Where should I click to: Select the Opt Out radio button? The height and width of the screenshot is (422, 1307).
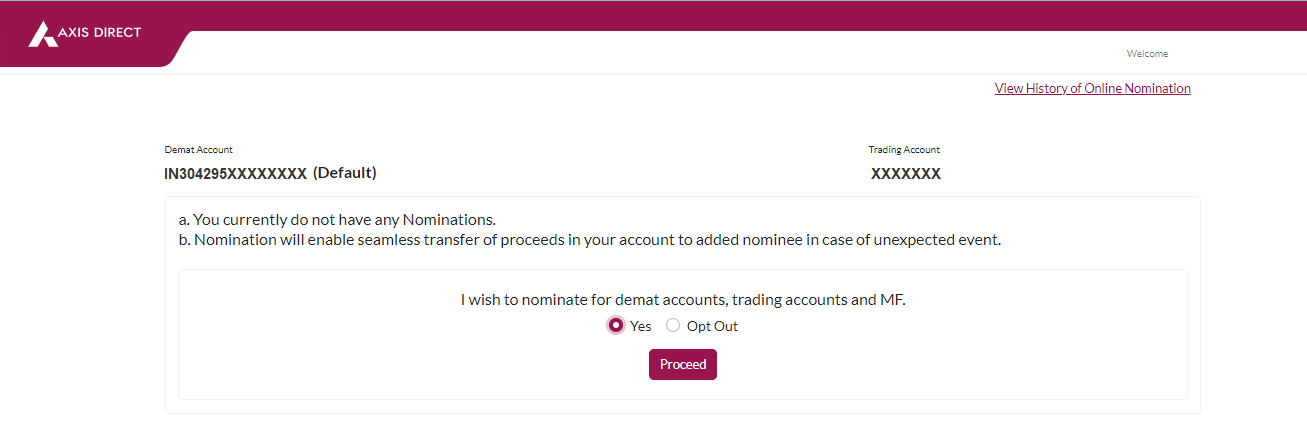click(673, 325)
